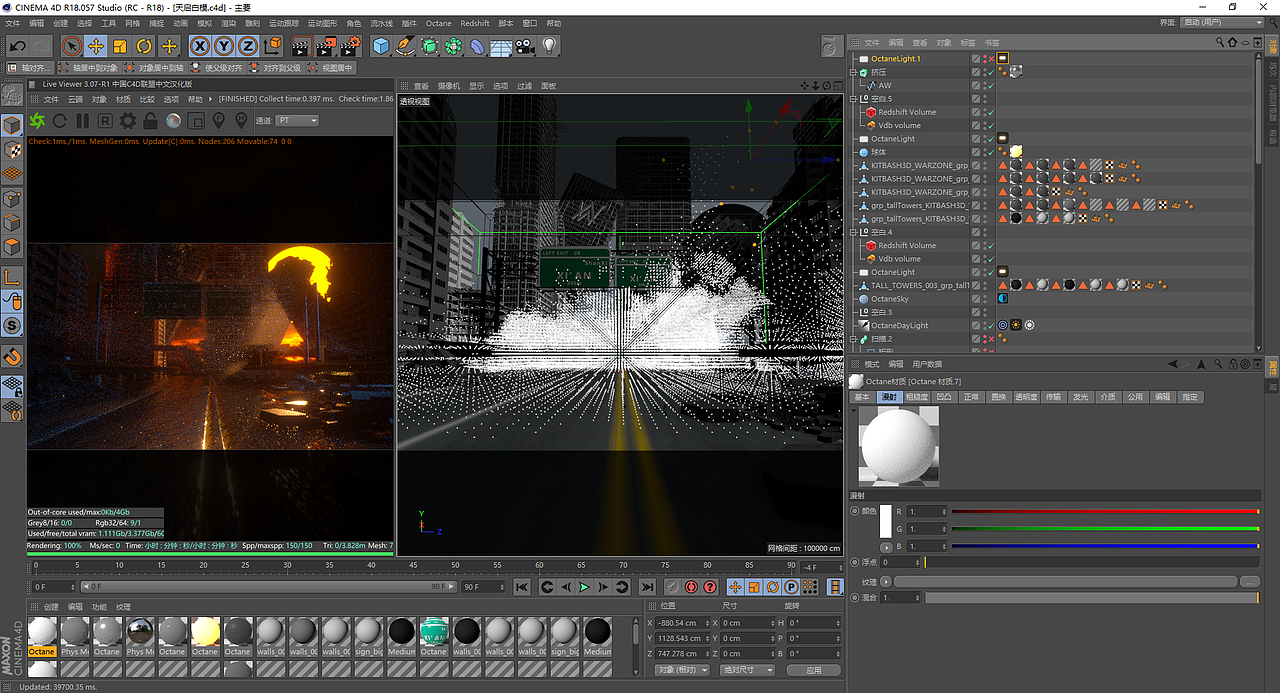Click the Camera object icon in toolbar

point(525,46)
